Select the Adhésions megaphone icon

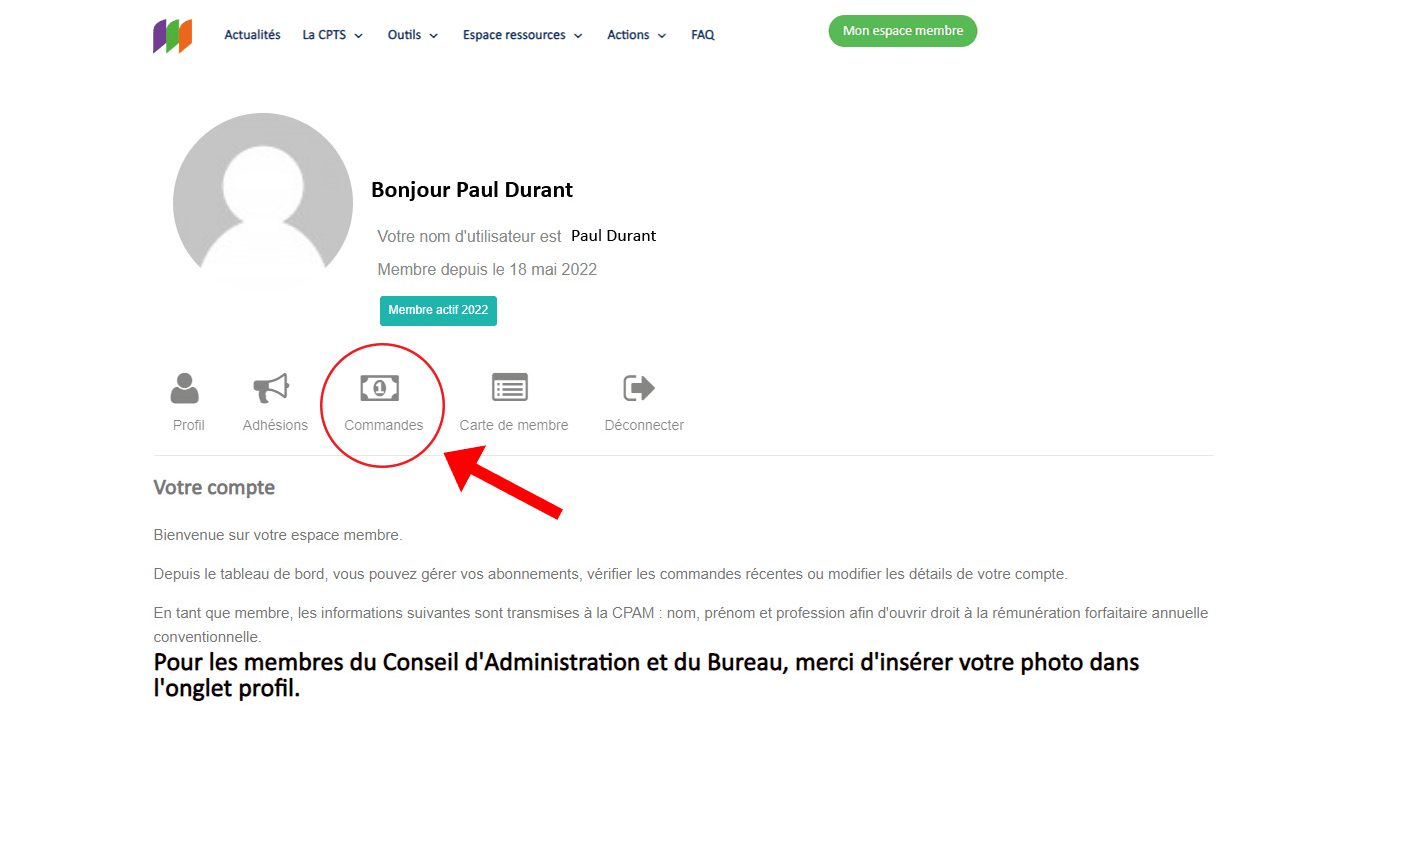[271, 387]
